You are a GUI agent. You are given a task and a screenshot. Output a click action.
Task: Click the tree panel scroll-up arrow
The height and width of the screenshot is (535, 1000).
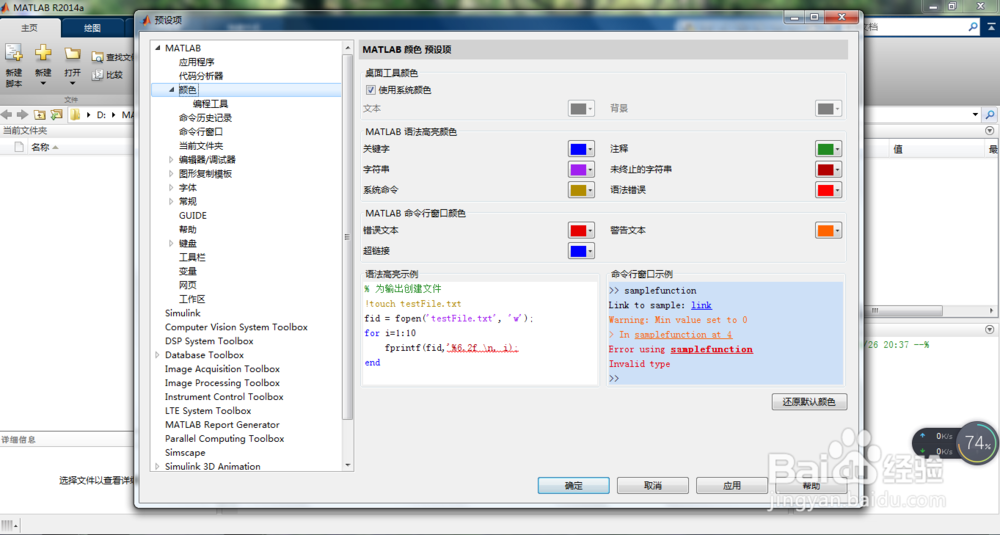coord(348,48)
